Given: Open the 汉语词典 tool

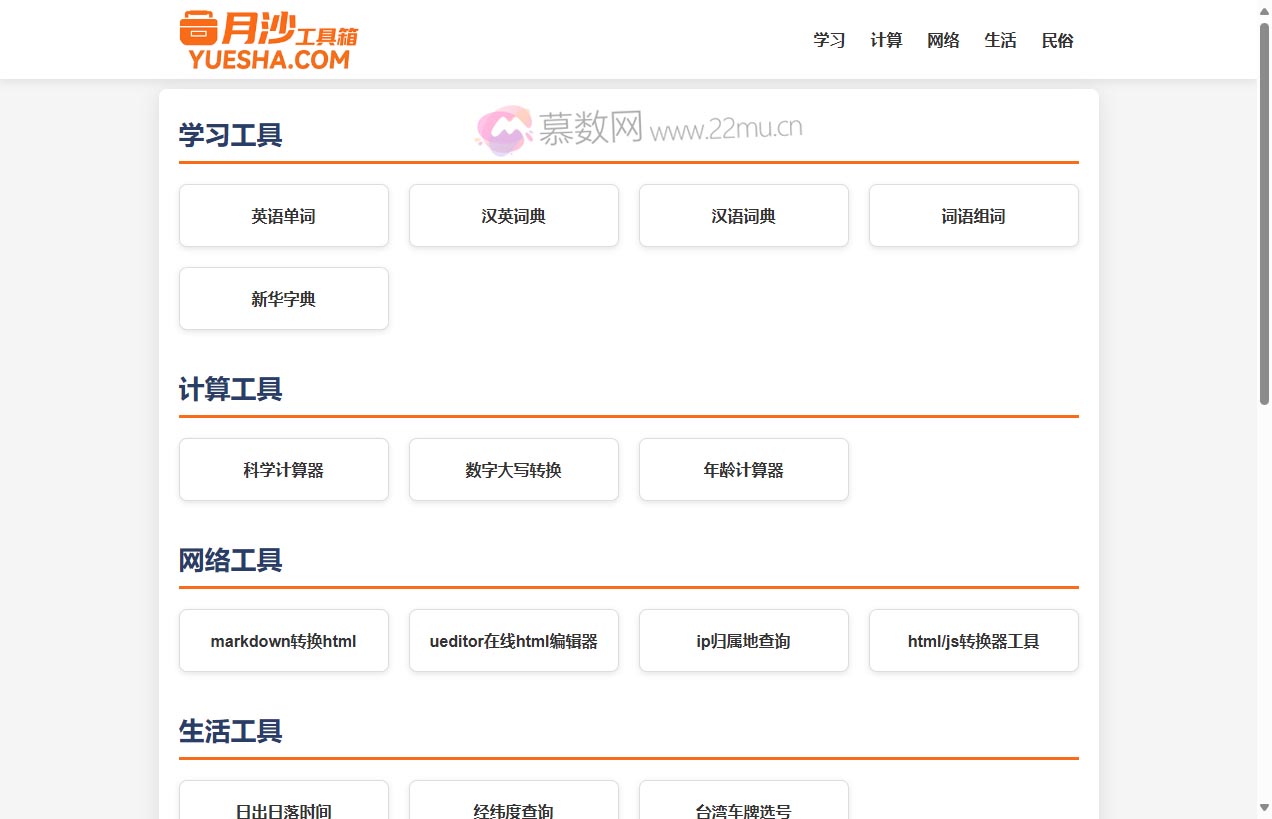Looking at the screenshot, I should [x=743, y=215].
